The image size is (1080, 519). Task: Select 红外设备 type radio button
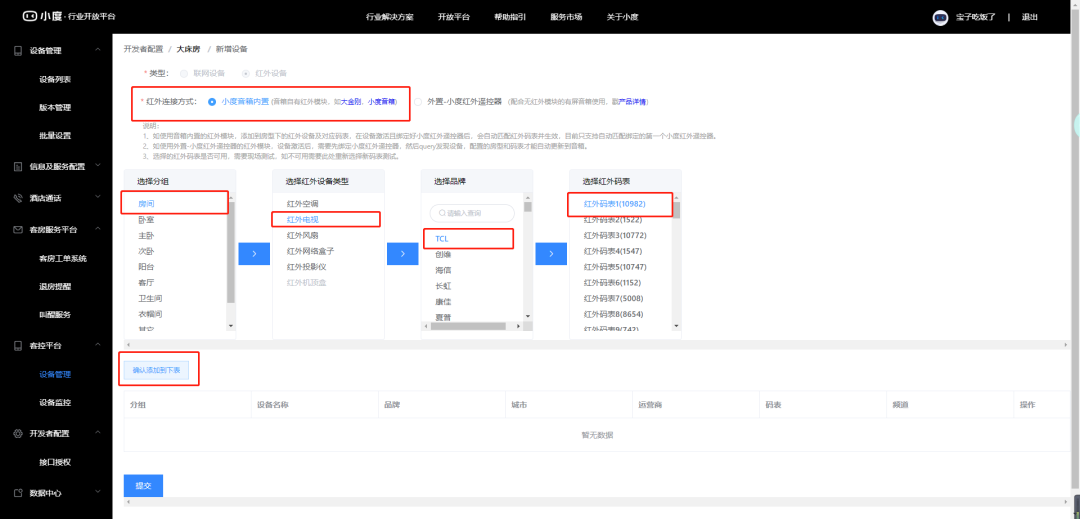(245, 73)
